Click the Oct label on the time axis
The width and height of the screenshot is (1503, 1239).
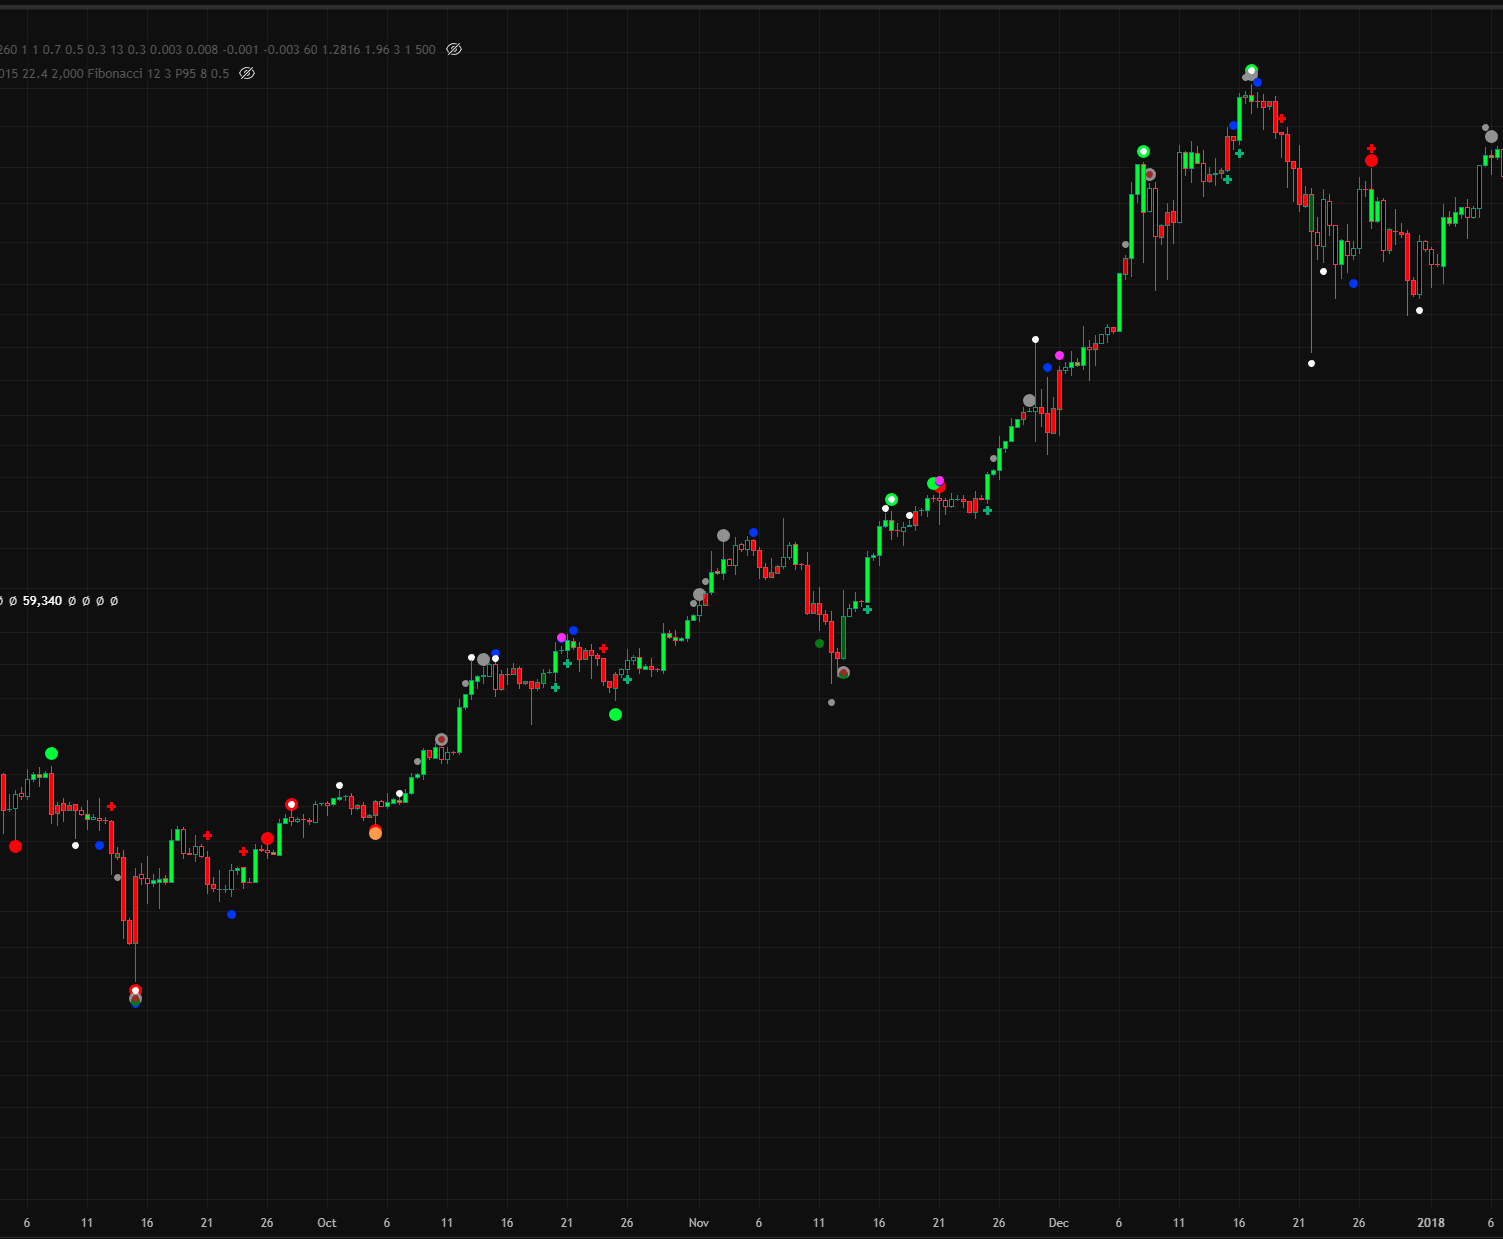[x=327, y=1223]
